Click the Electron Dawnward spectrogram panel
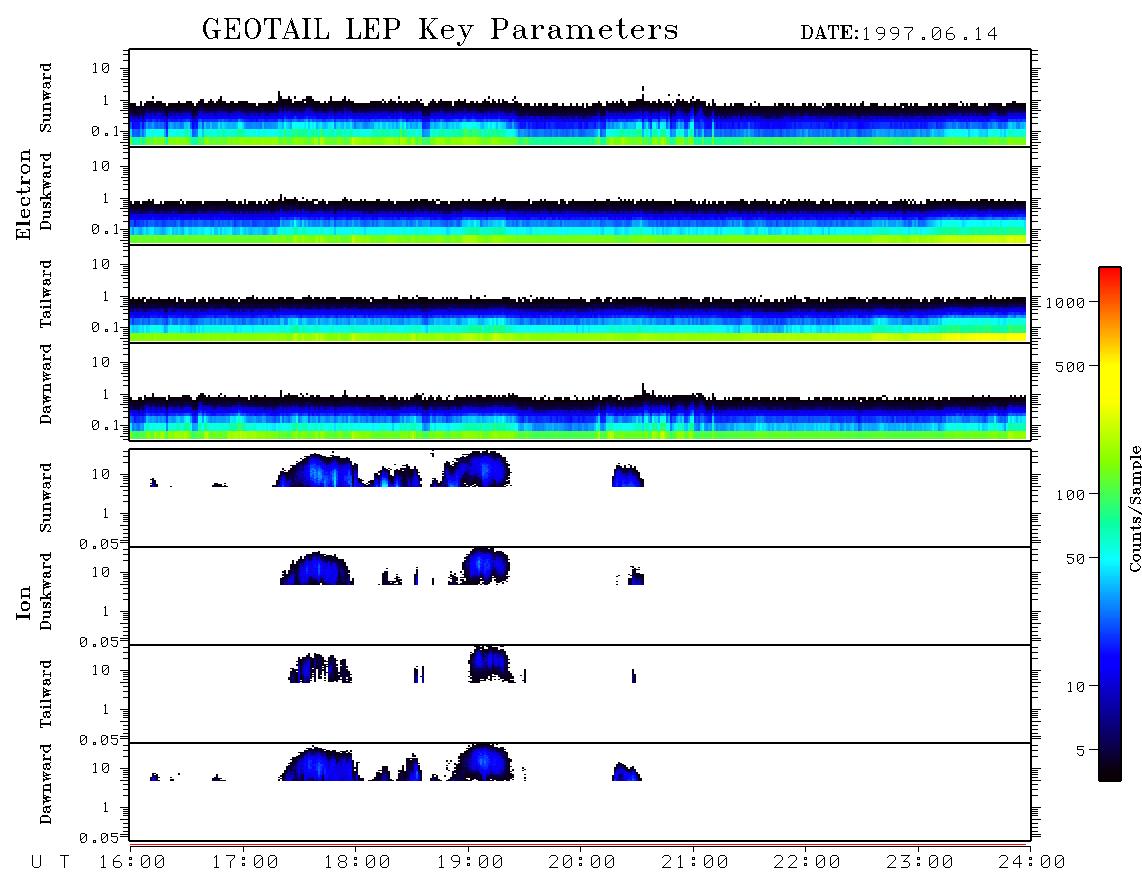The width and height of the screenshot is (1142, 880). pos(580,391)
